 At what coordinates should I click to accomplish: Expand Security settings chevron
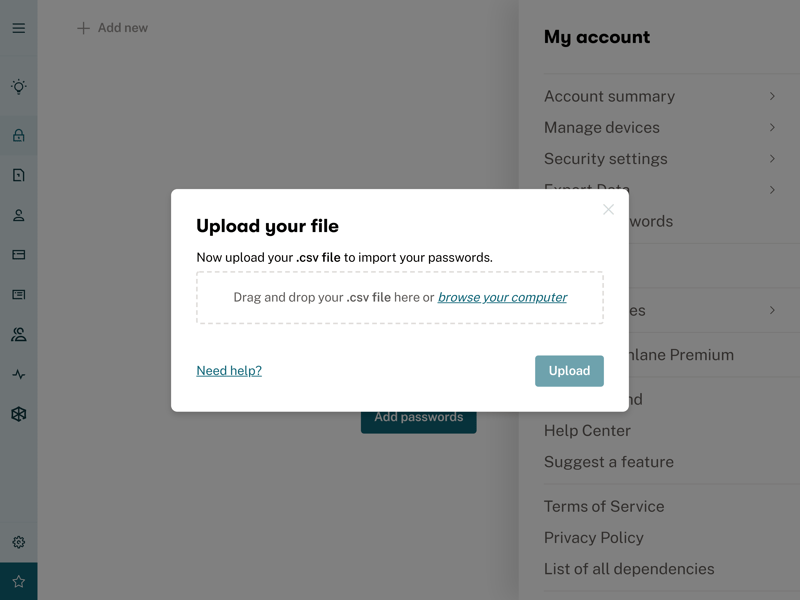click(772, 159)
